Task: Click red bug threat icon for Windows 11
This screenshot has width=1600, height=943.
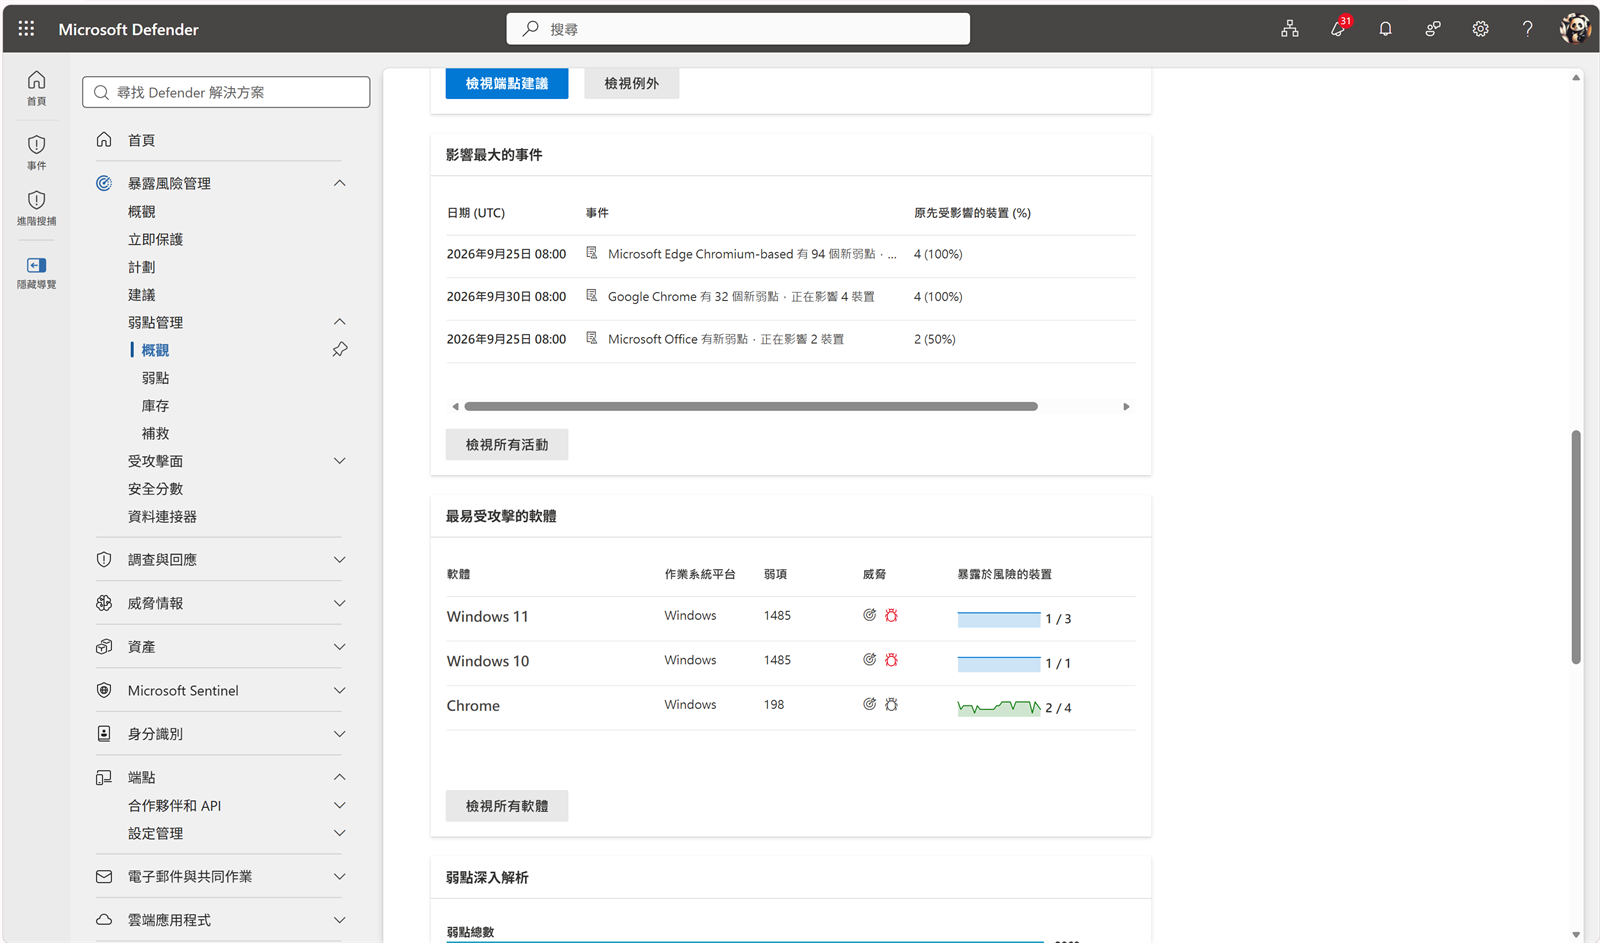Action: pos(891,616)
